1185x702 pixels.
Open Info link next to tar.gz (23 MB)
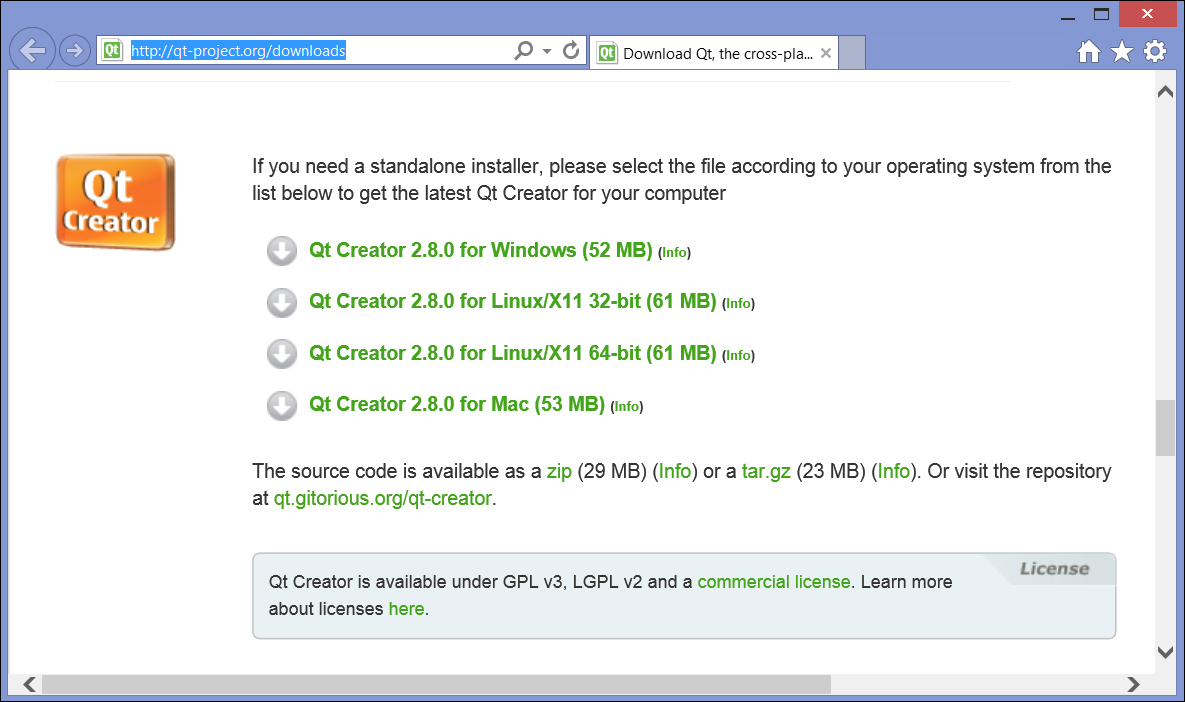click(x=893, y=472)
